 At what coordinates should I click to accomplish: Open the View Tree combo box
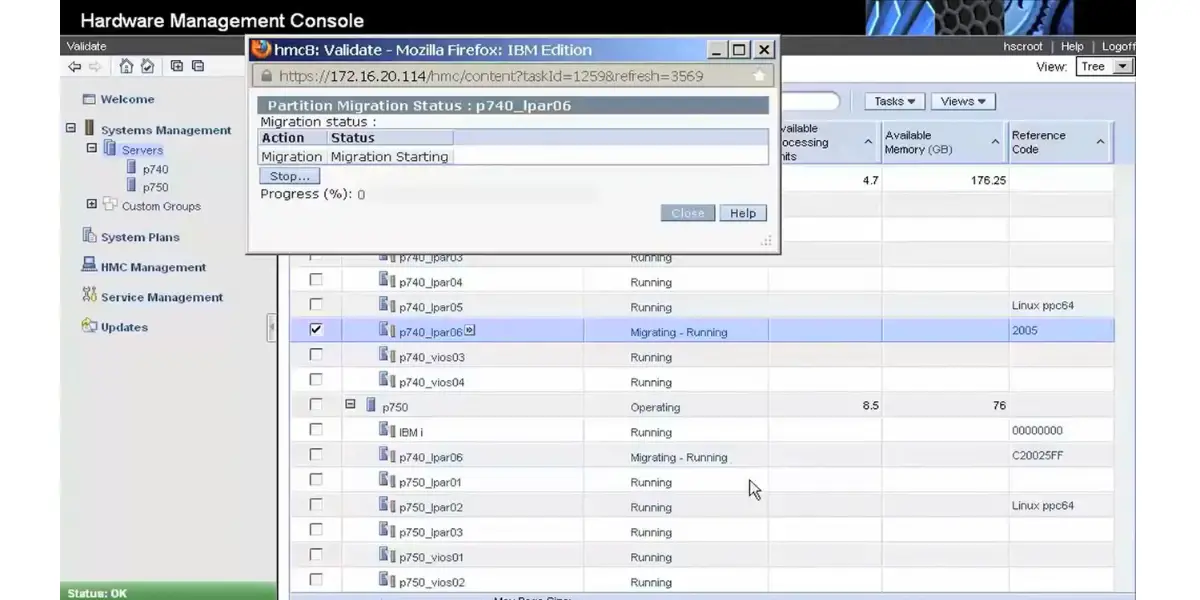pos(1105,67)
